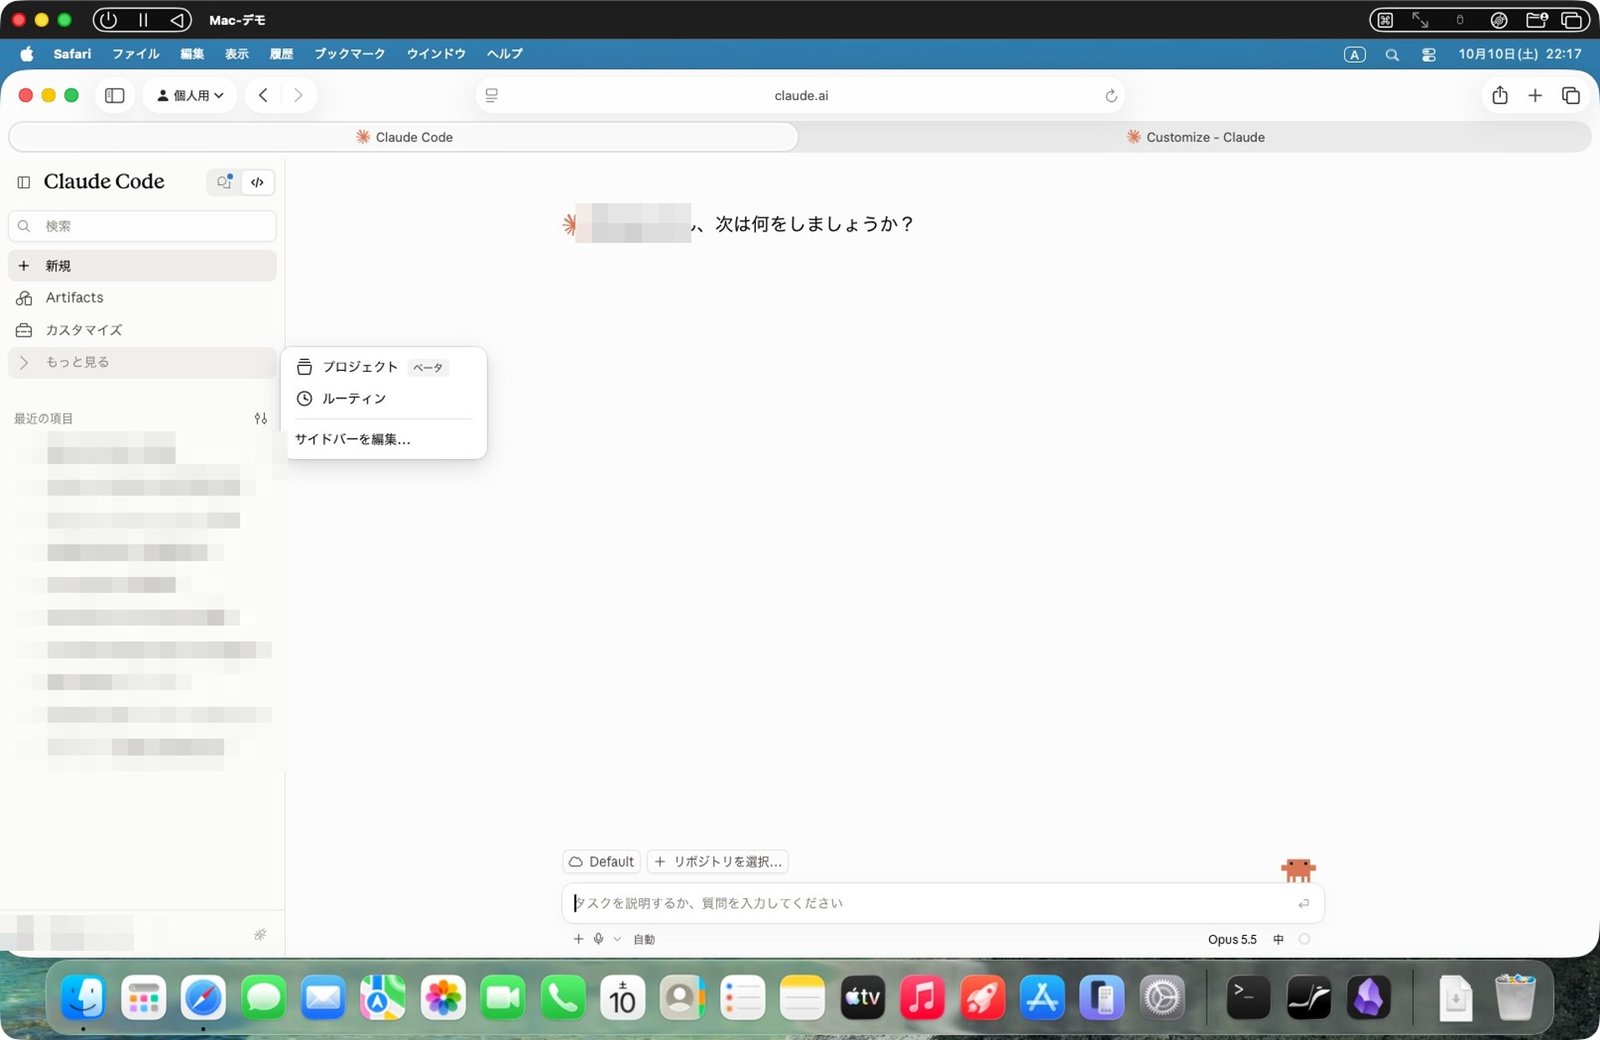Switch to code mode icon in sidebar header
This screenshot has width=1600, height=1040.
258,182
